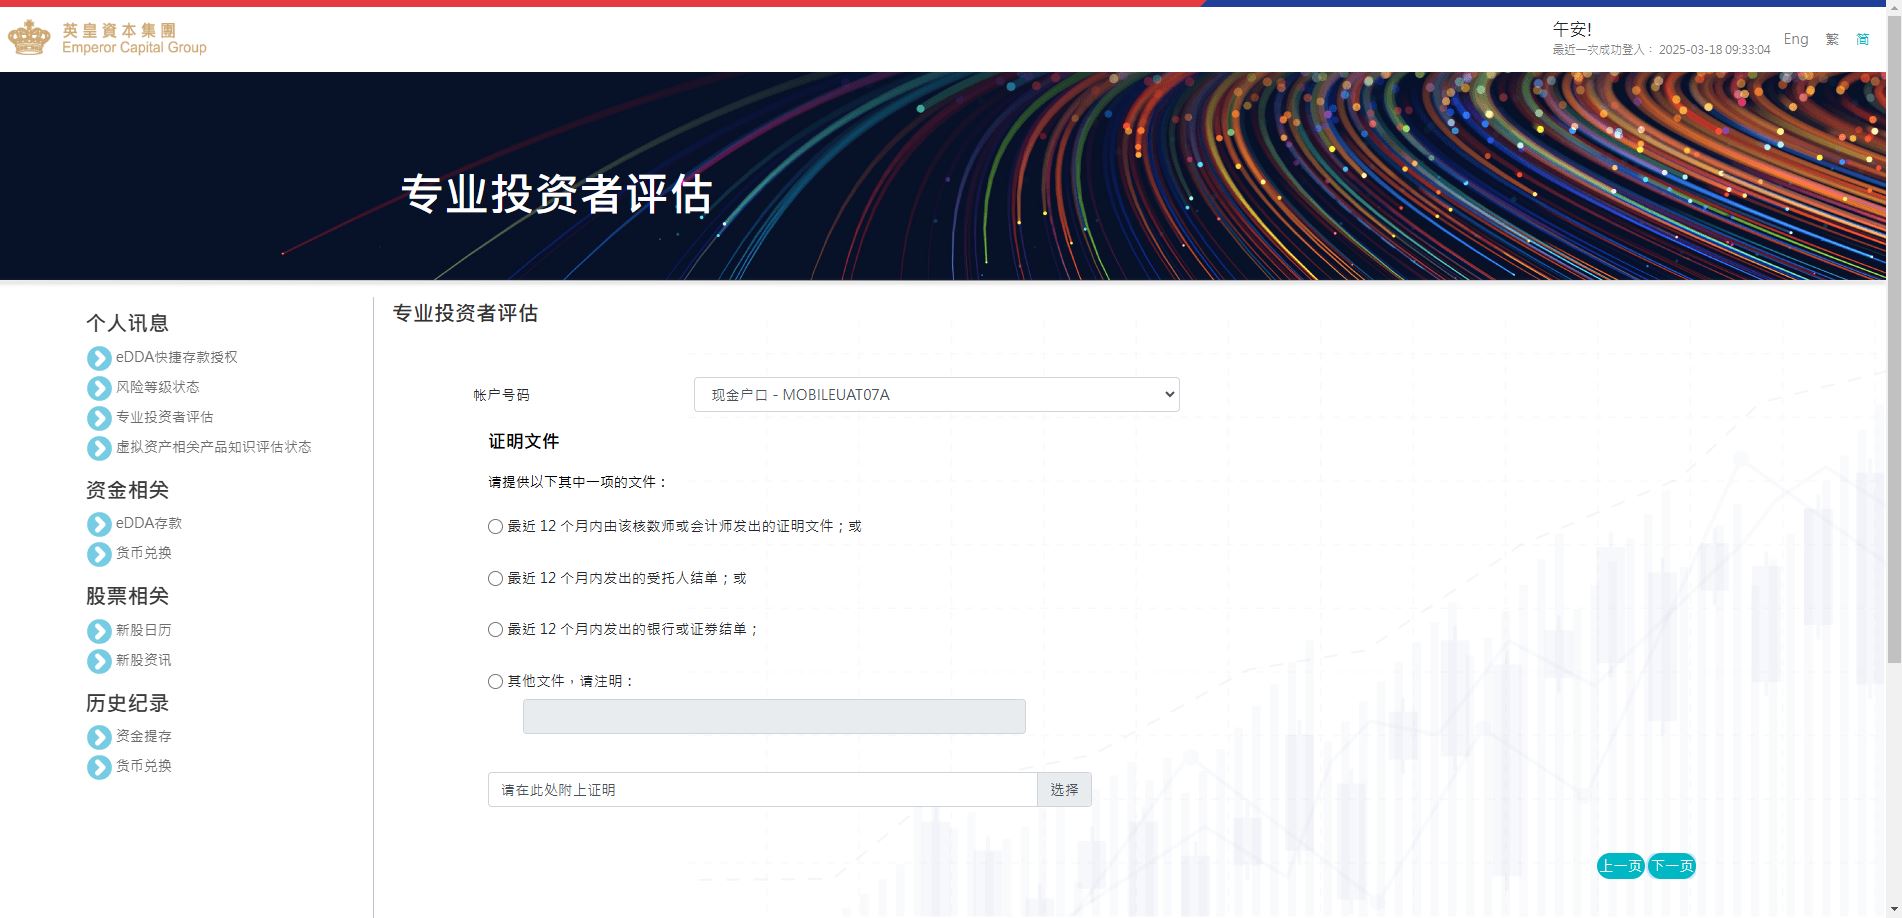Click arrow icon beside 资金提存
Viewport: 1902px width, 918px height.
click(99, 737)
